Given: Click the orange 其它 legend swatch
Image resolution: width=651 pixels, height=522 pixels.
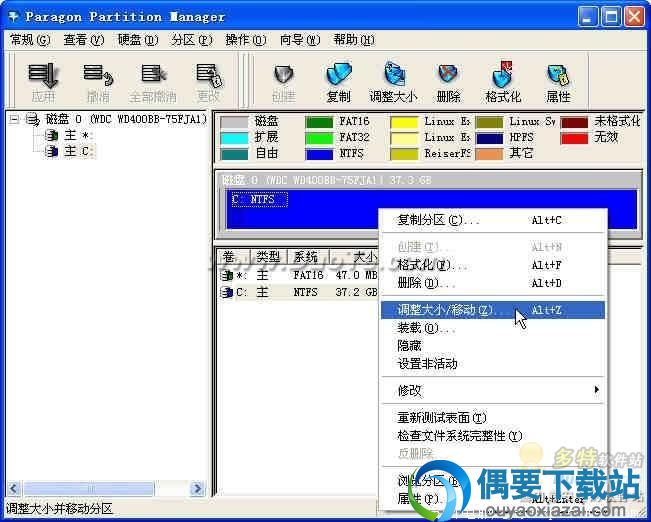Looking at the screenshot, I should [489, 154].
